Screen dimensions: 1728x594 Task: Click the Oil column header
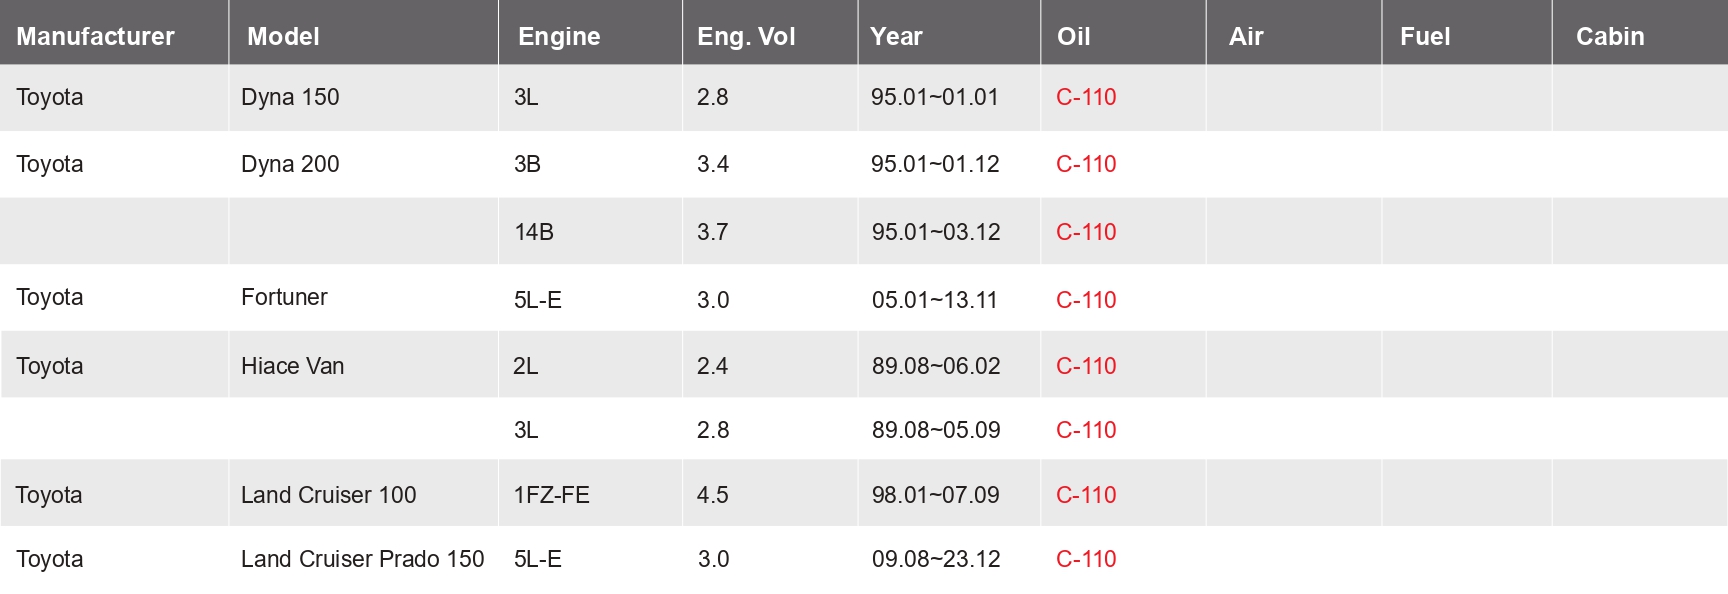pos(1073,37)
